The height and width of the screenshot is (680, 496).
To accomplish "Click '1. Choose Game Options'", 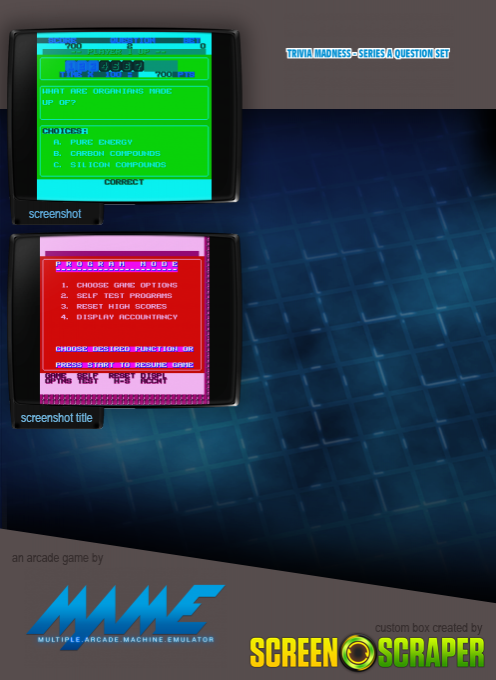I will click(119, 285).
